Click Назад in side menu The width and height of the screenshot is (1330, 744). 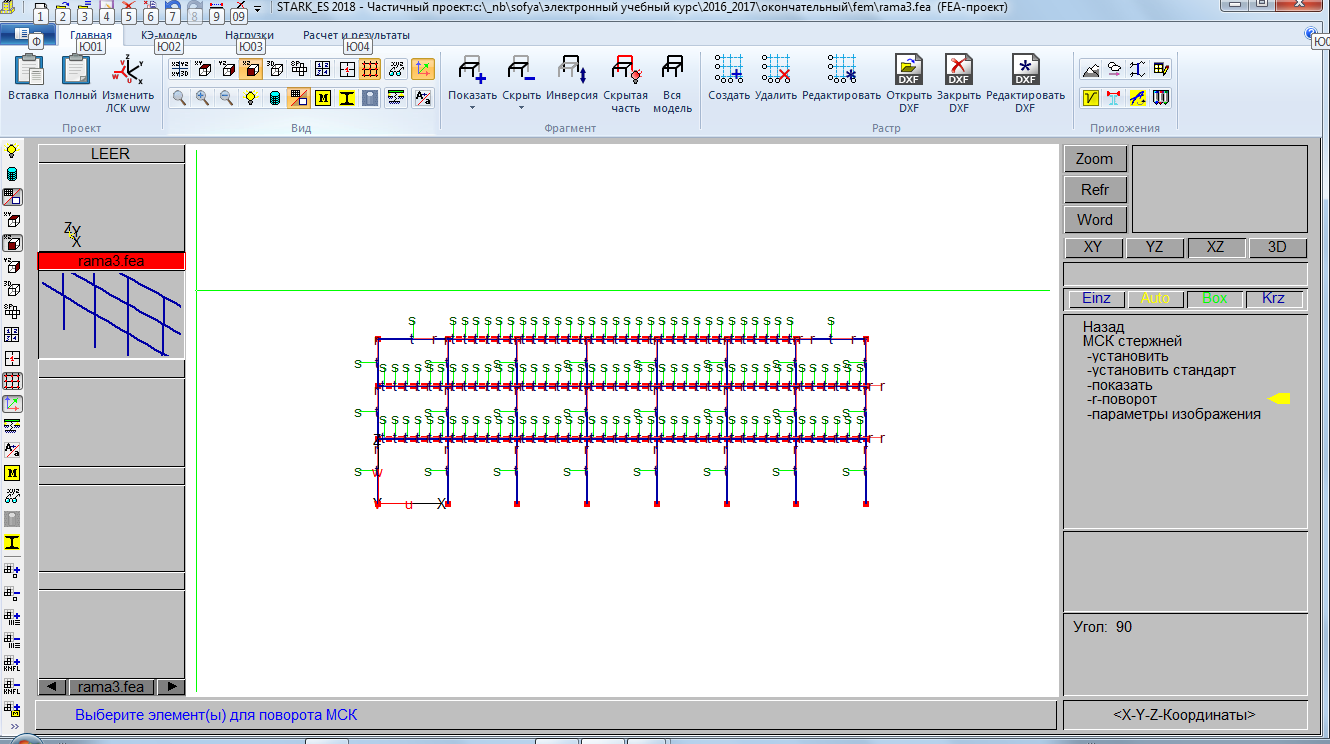click(x=1103, y=327)
